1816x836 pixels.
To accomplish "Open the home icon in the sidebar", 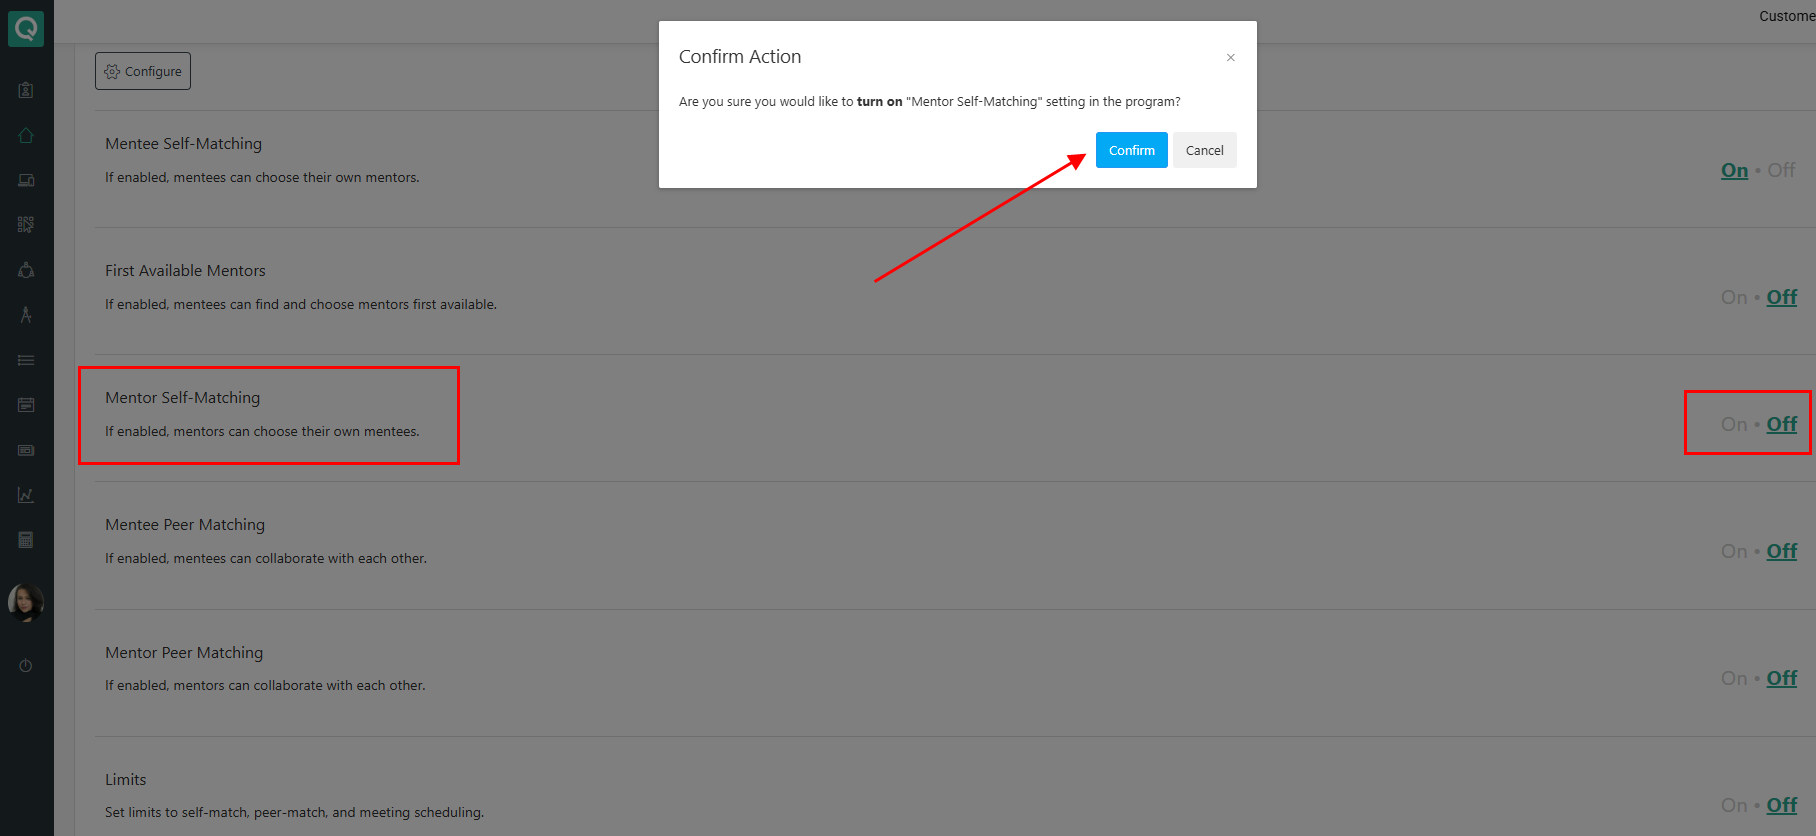I will point(26,135).
